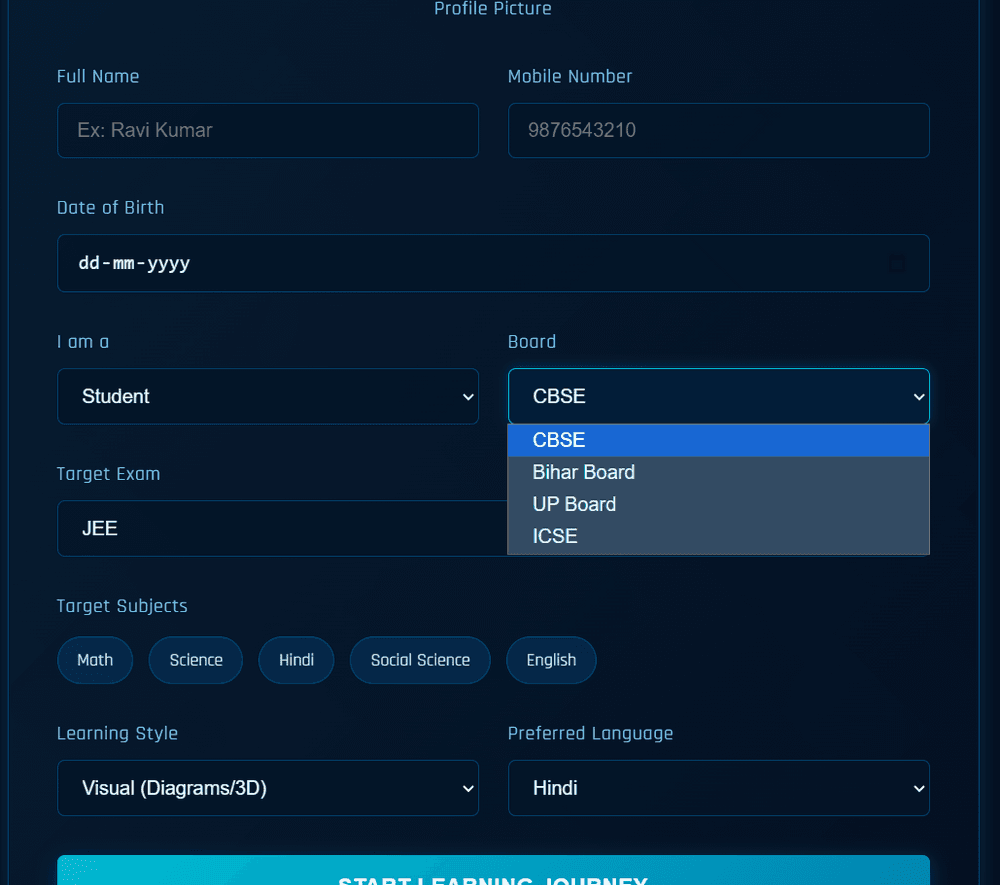Screen dimensions: 1000x885
Task: Click the Start Learning Journey button
Action: [x=493, y=874]
